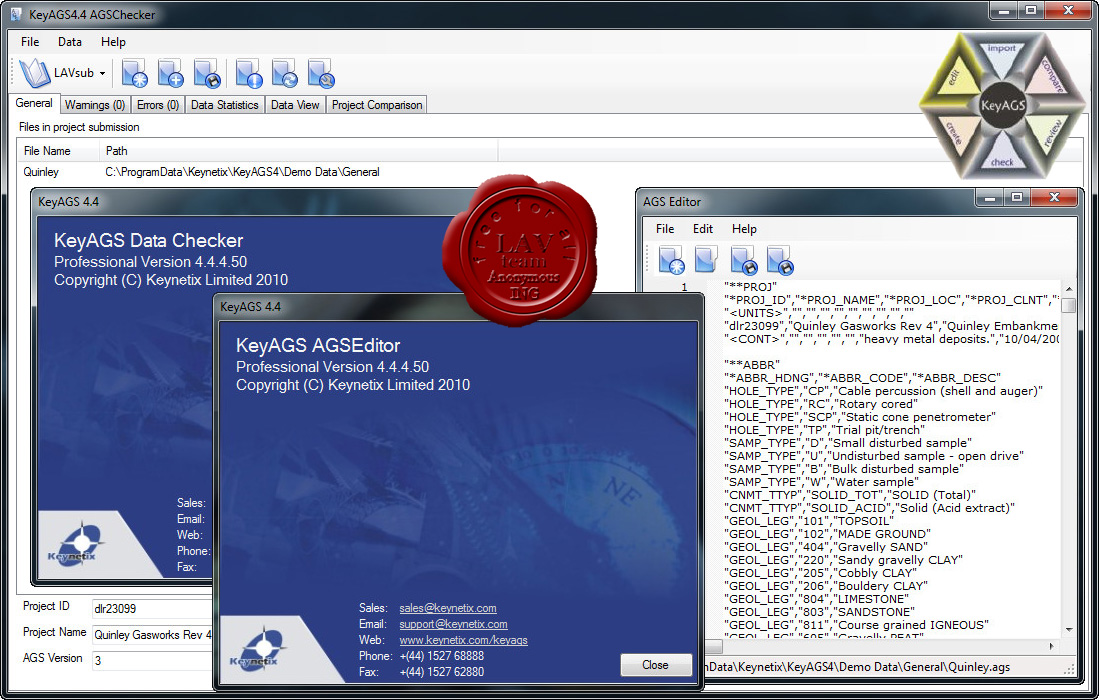Click the line containing "TOPSOIL"
Viewport: 1099px width, 700px height.
point(810,521)
